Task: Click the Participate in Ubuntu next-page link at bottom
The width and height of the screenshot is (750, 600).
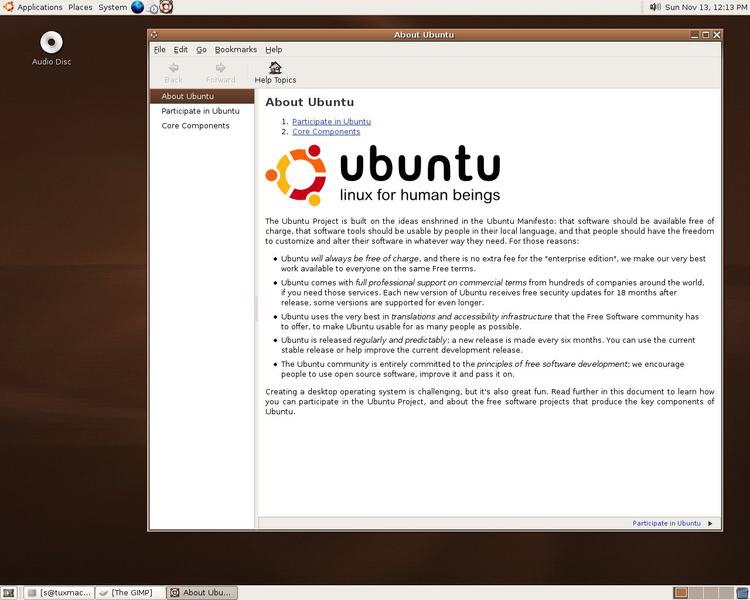Action: coord(666,523)
